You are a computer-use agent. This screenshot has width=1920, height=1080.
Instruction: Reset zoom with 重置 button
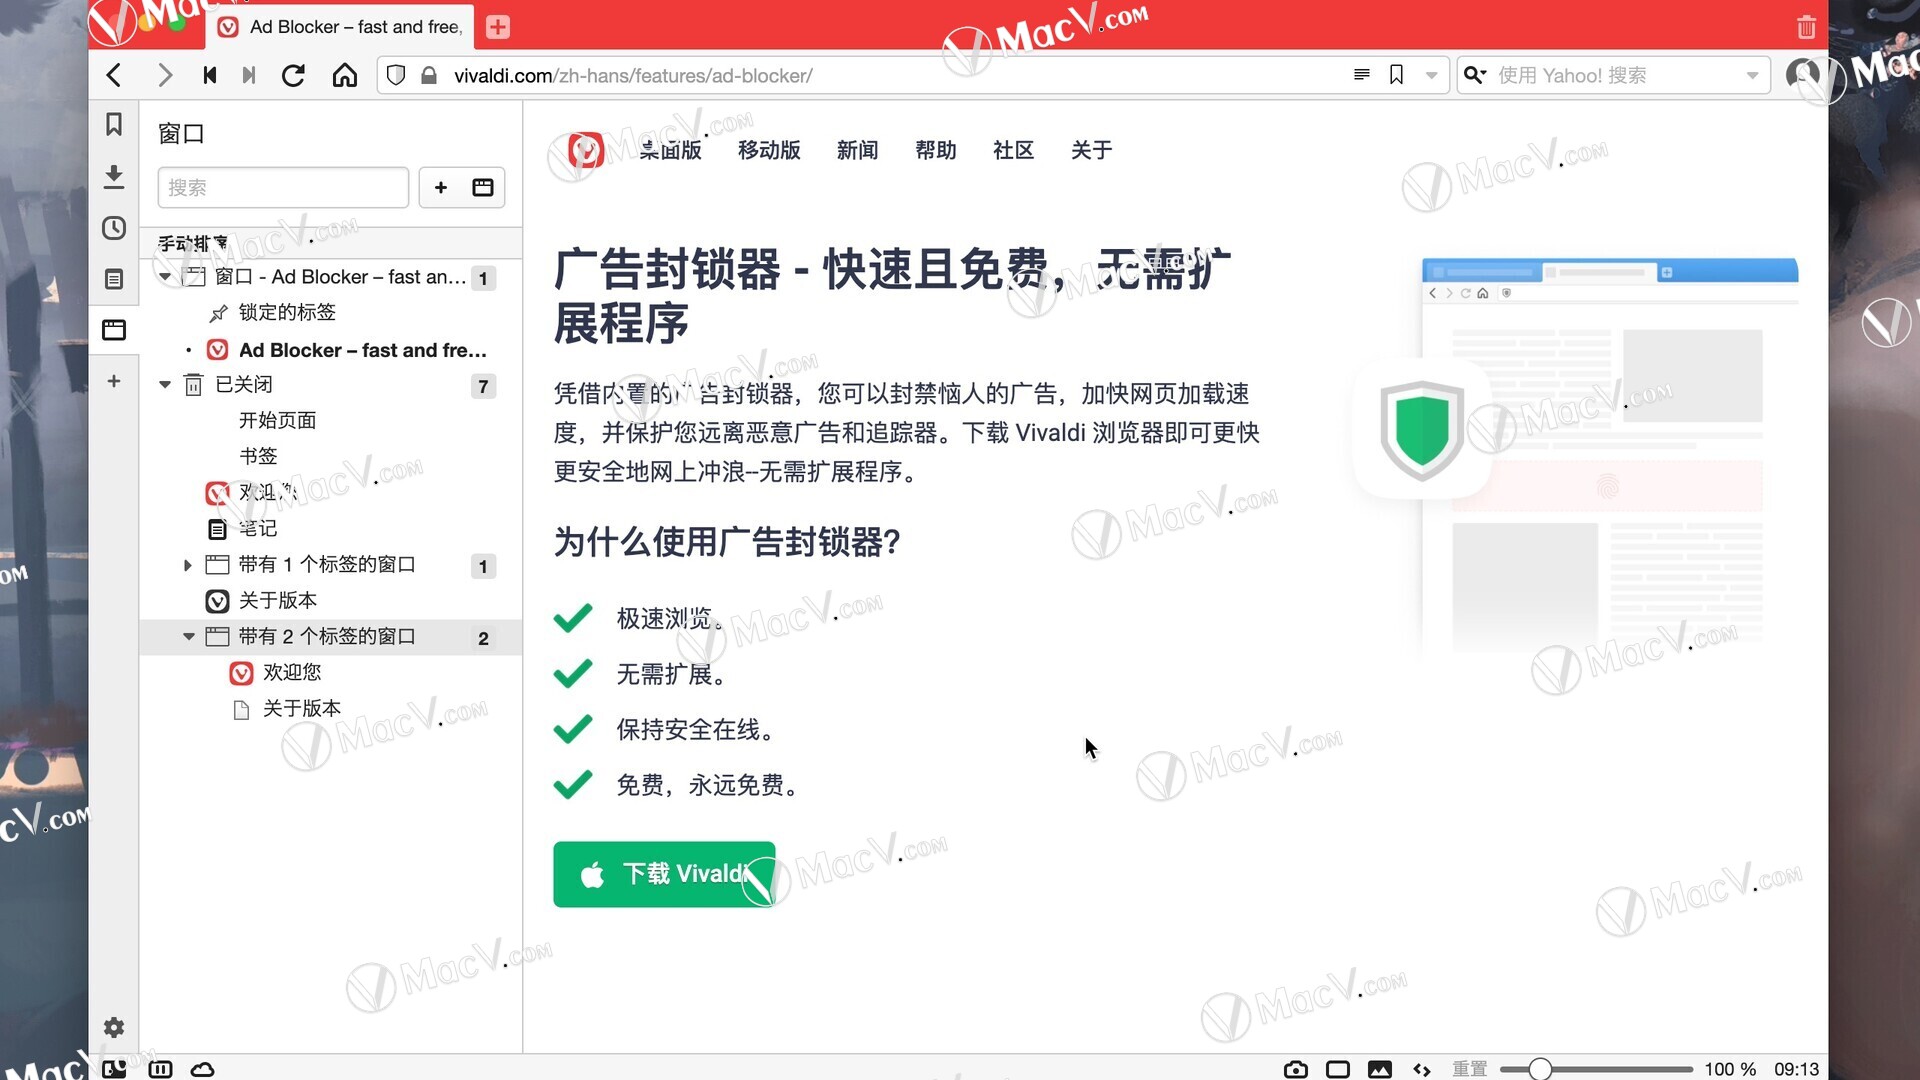click(x=1470, y=1069)
